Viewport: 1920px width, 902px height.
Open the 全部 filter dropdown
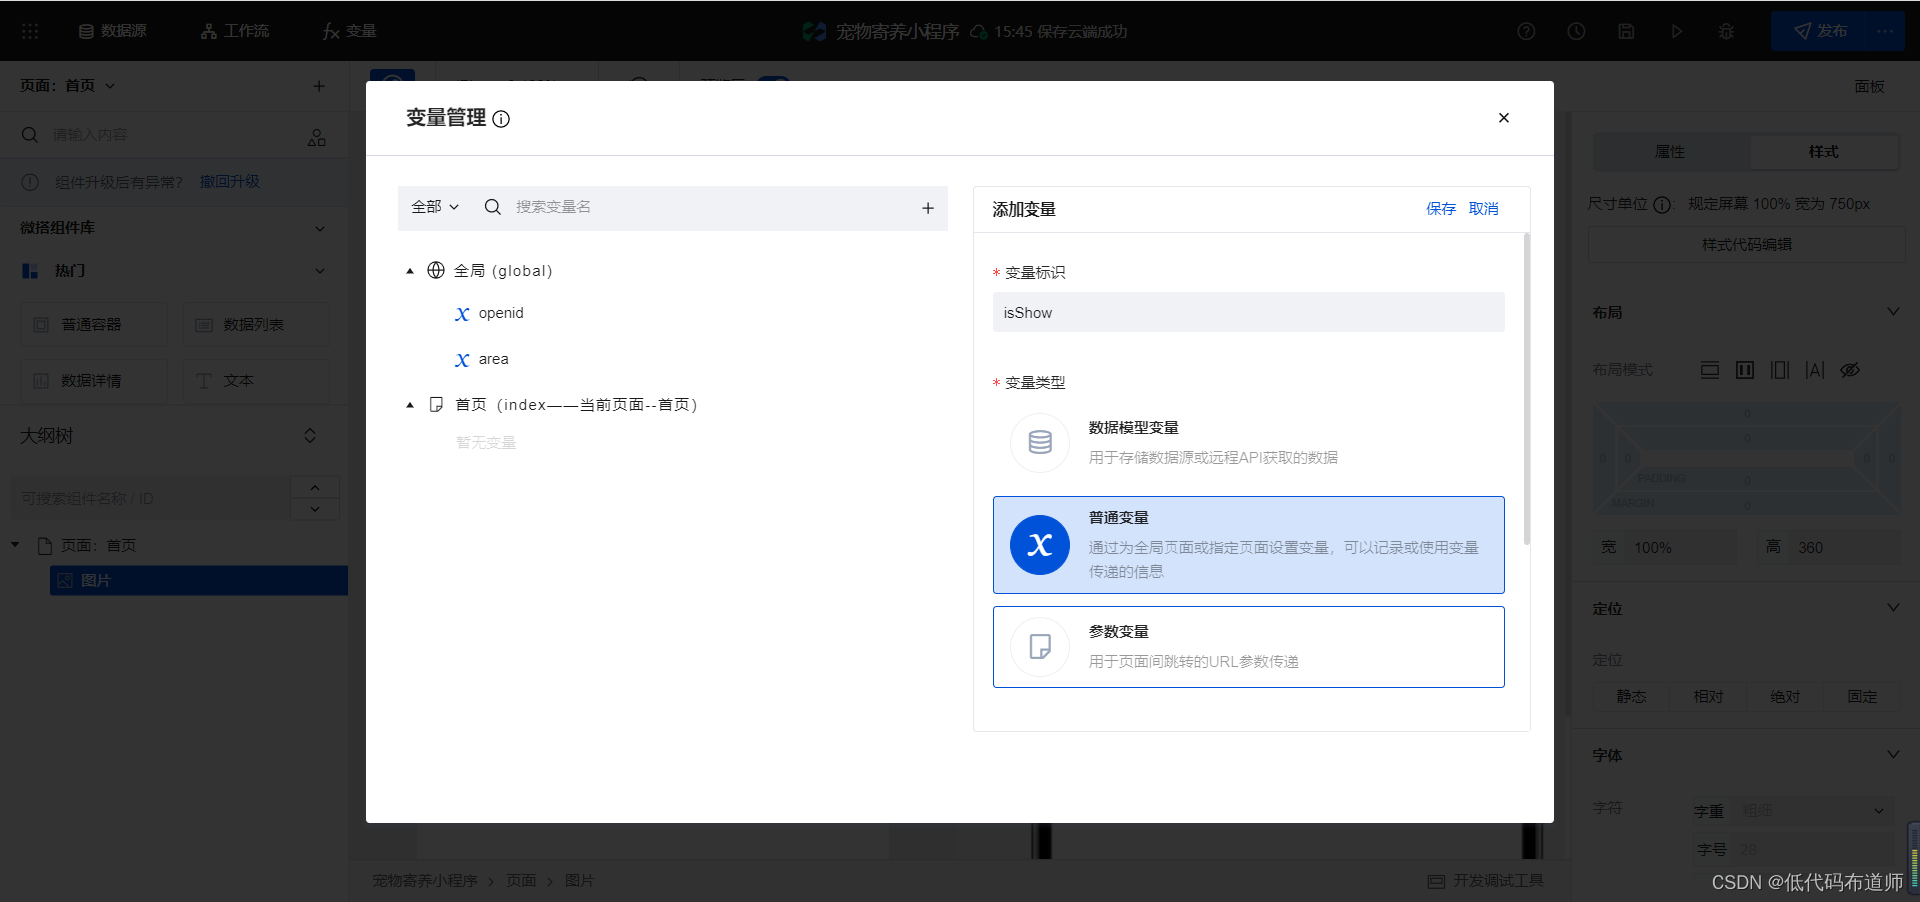(x=435, y=207)
